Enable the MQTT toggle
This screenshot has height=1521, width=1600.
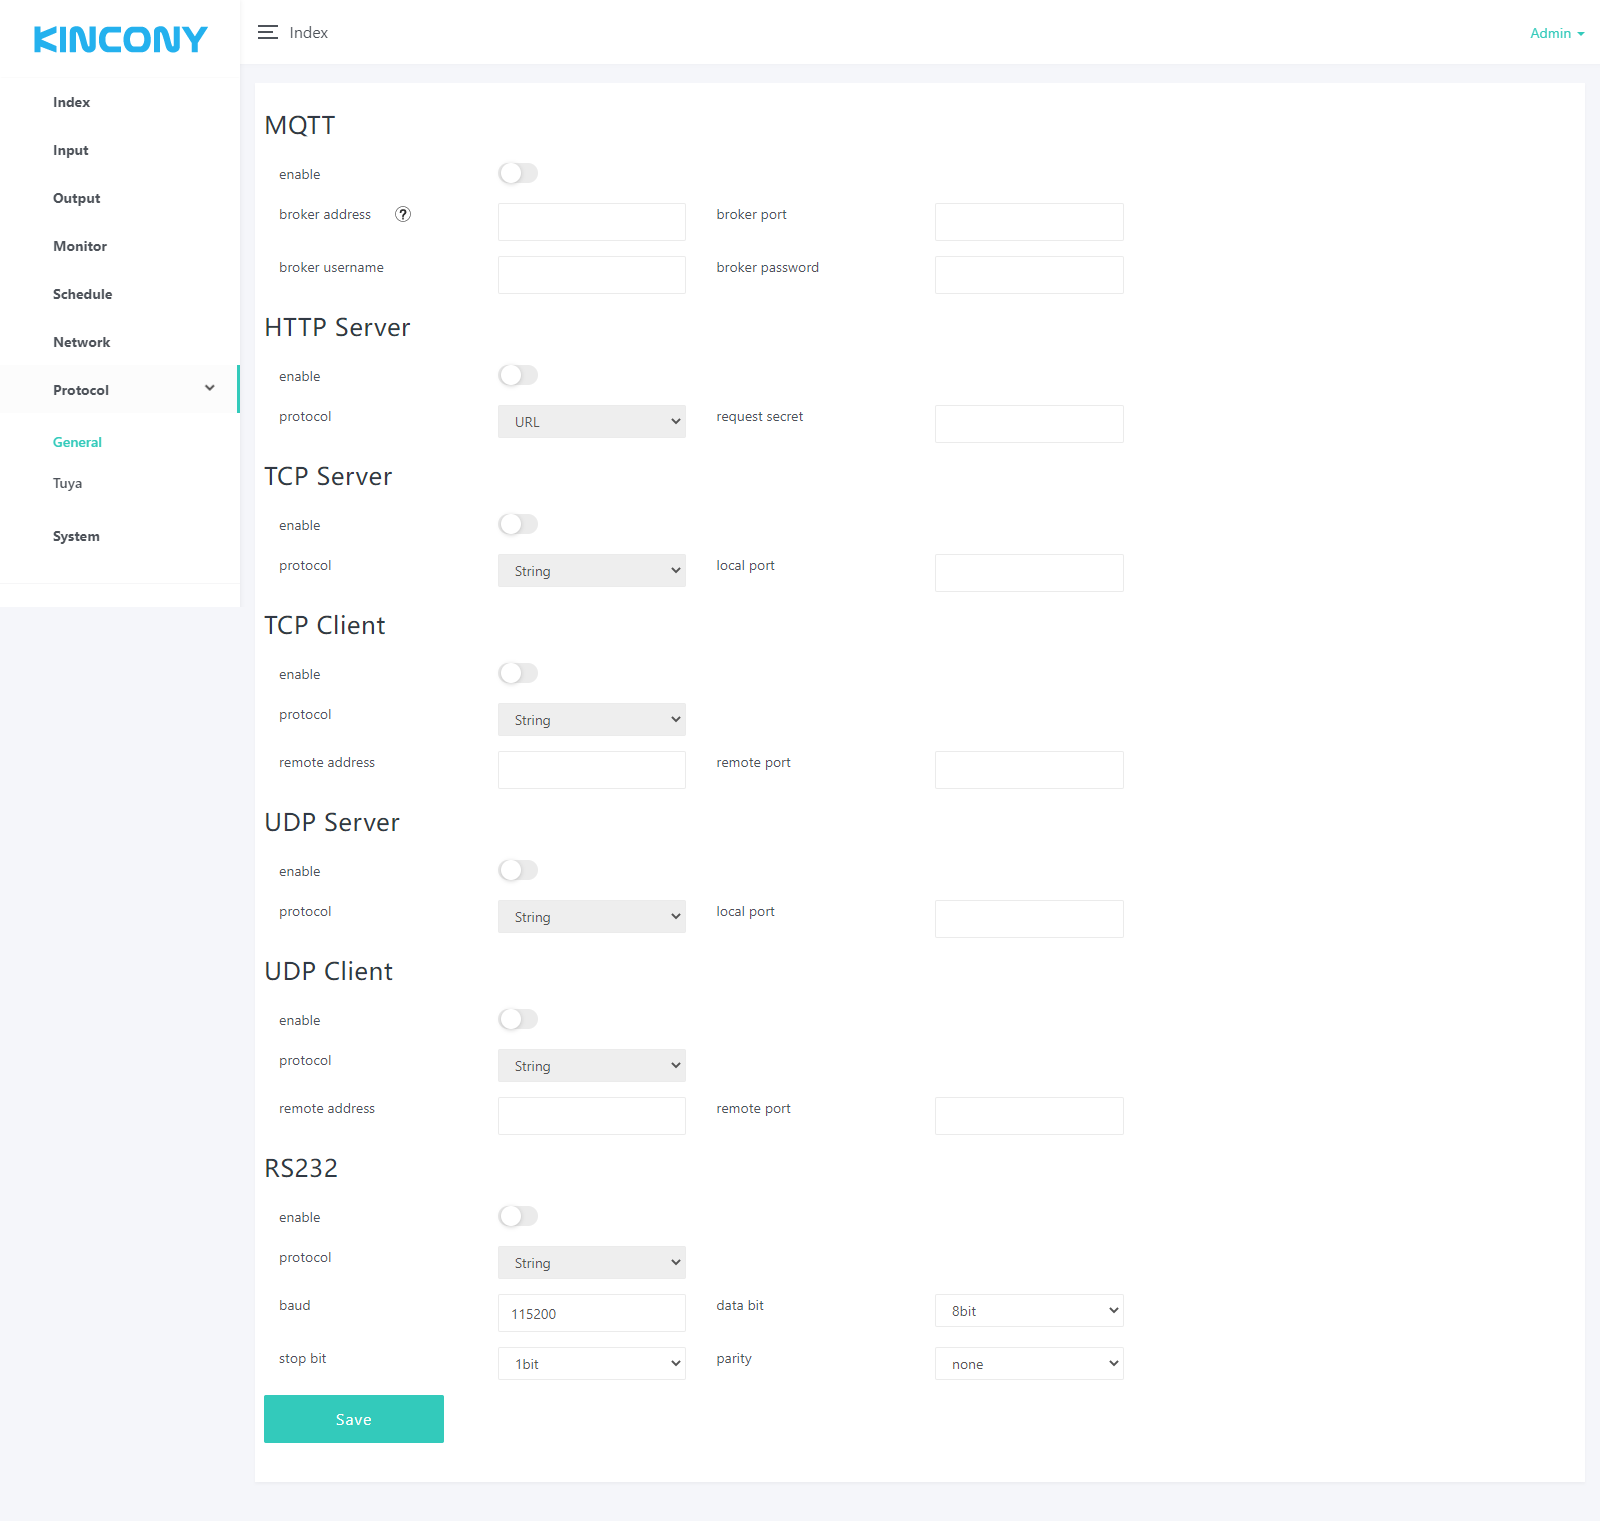(518, 174)
